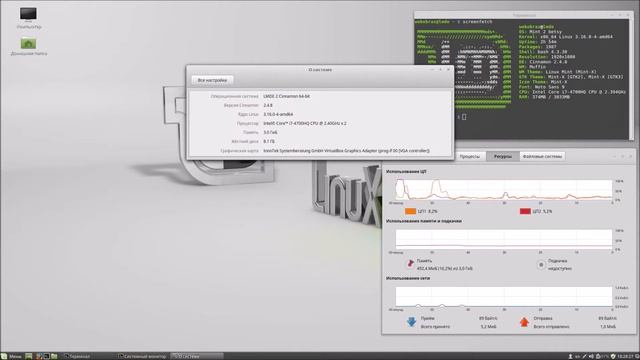This screenshot has height=360, width=640.
Task: Click the kernel value 3.16.0-4-amd64
Action: coord(278,114)
